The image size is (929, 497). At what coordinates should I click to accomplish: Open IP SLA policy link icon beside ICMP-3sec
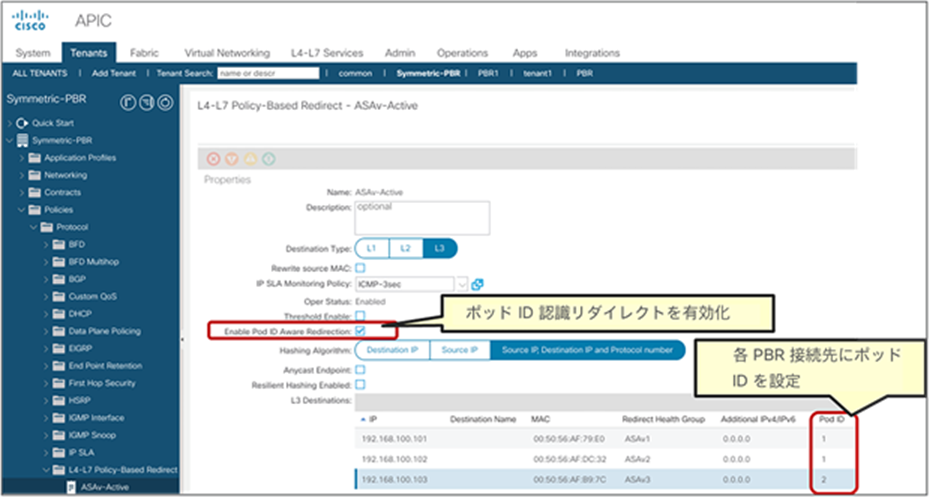tap(477, 284)
